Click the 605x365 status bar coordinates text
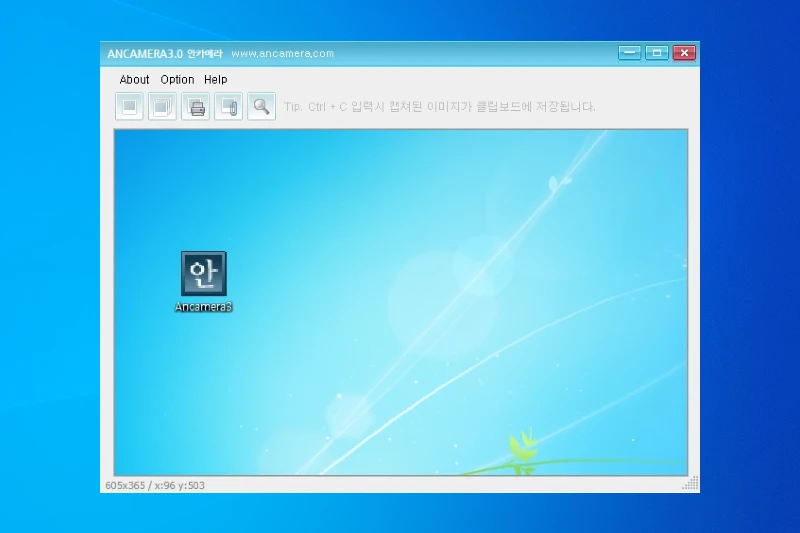This screenshot has height=533, width=800. 155,486
